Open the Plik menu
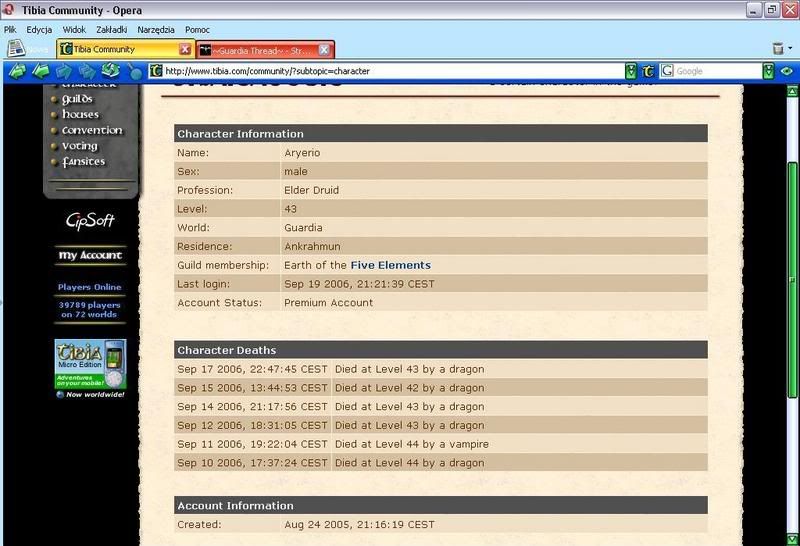This screenshot has width=800, height=546. point(10,30)
